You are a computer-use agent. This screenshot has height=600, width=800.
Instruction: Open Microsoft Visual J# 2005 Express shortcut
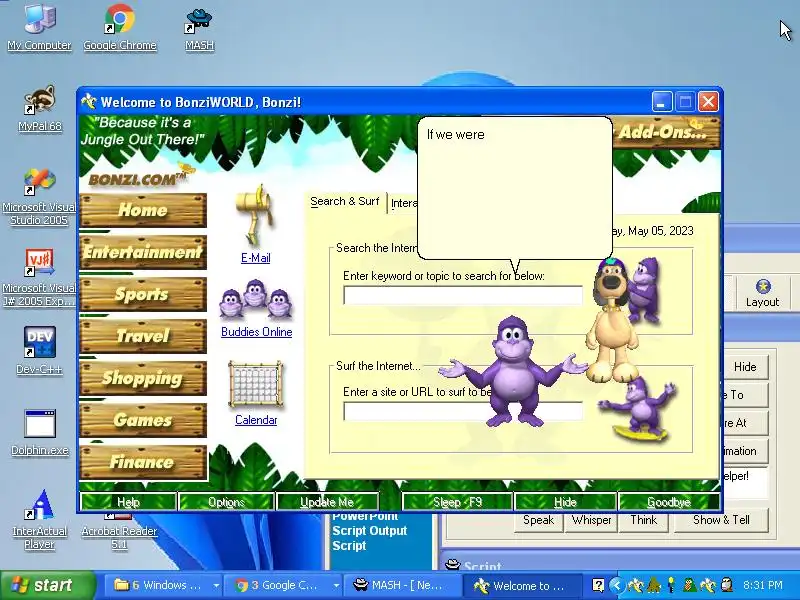coord(39,278)
